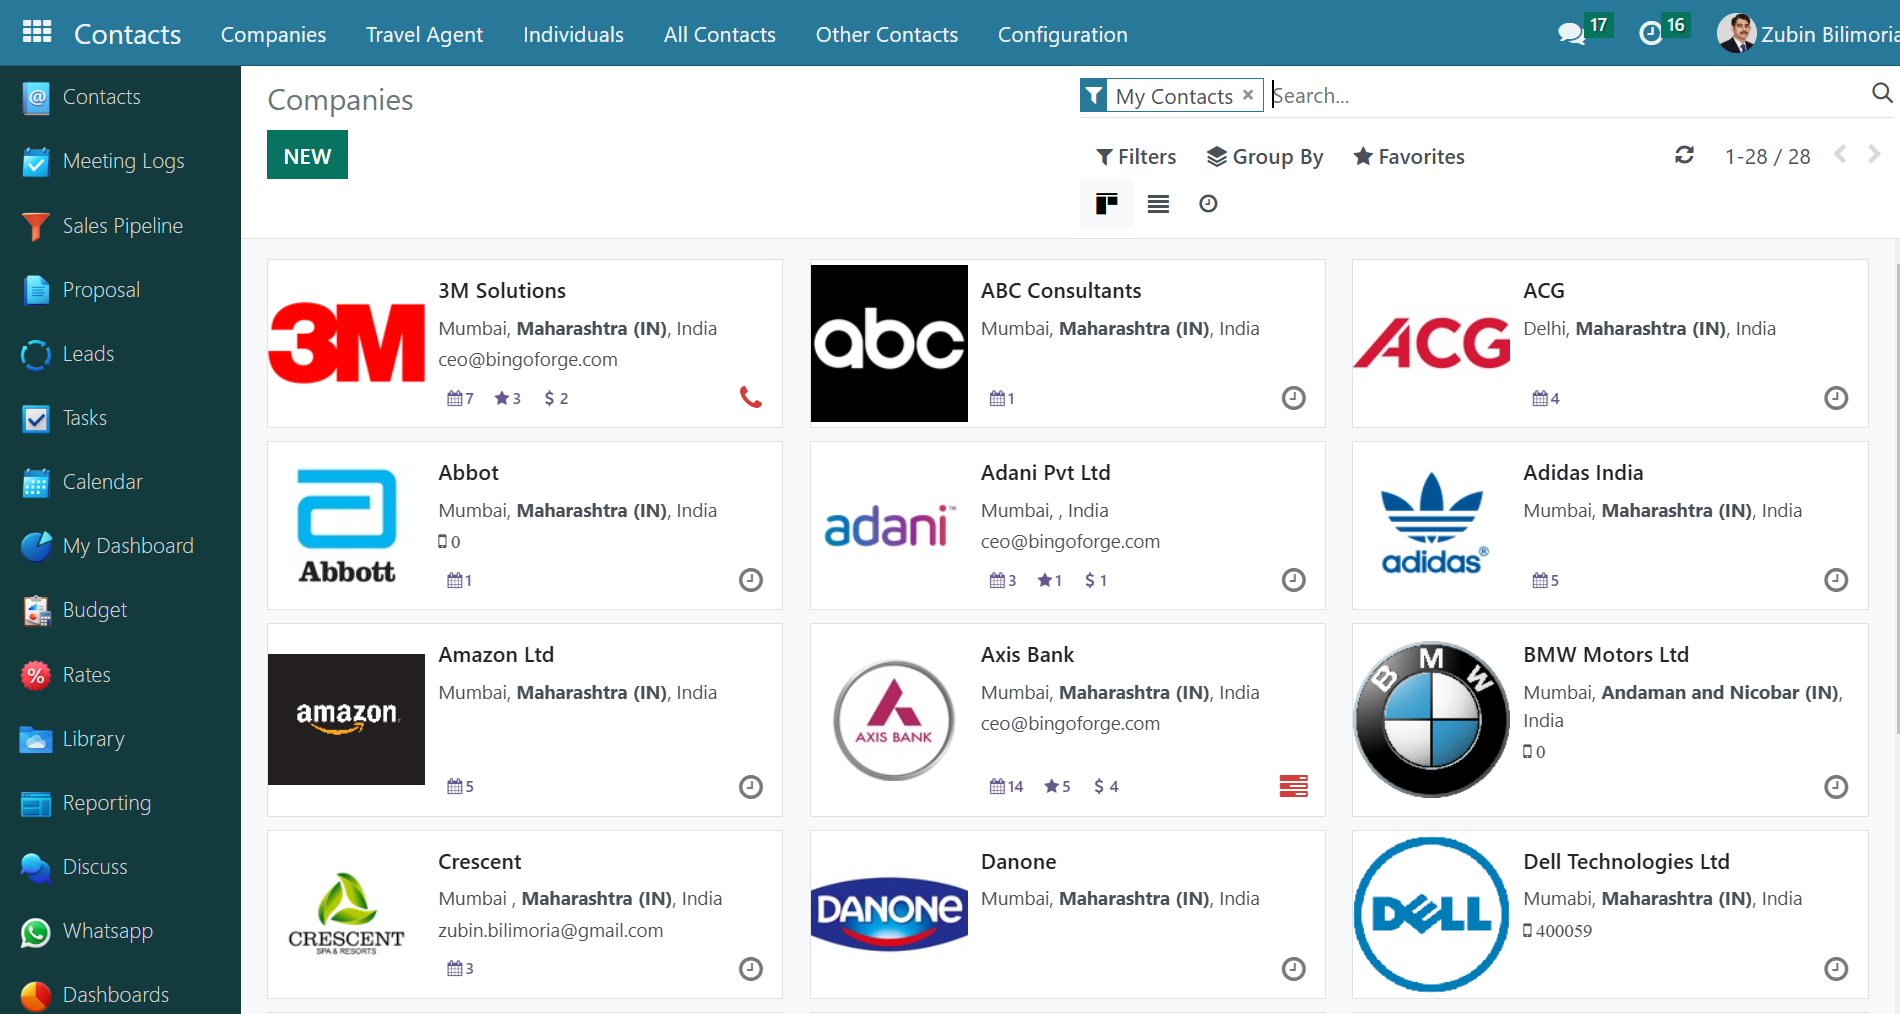Open the Favorites dropdown
This screenshot has height=1014, width=1900.
point(1408,156)
